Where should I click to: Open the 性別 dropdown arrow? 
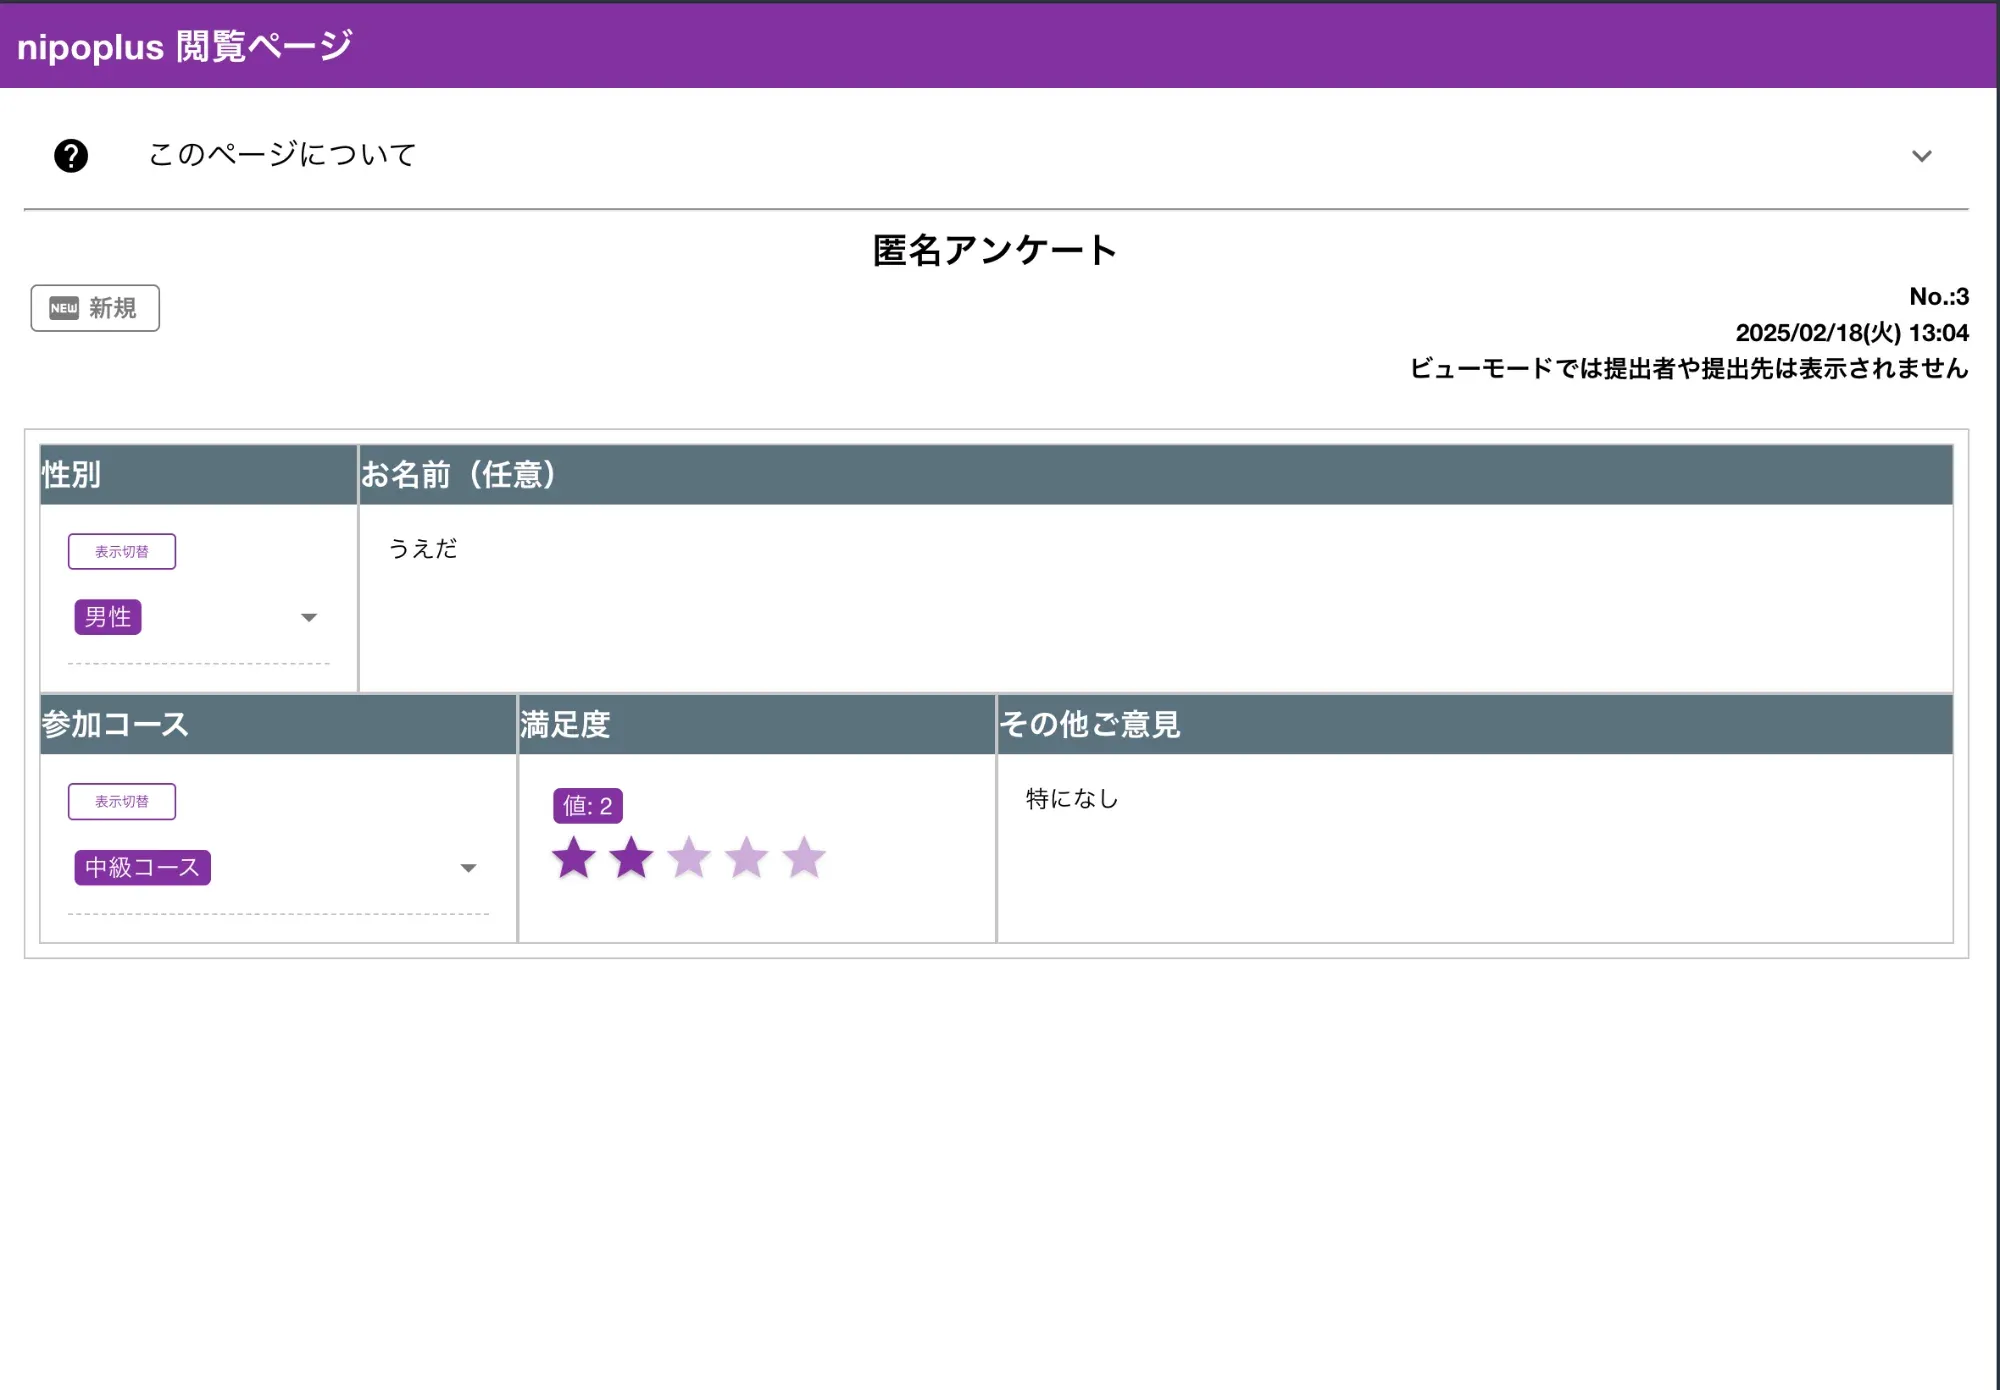click(x=310, y=617)
